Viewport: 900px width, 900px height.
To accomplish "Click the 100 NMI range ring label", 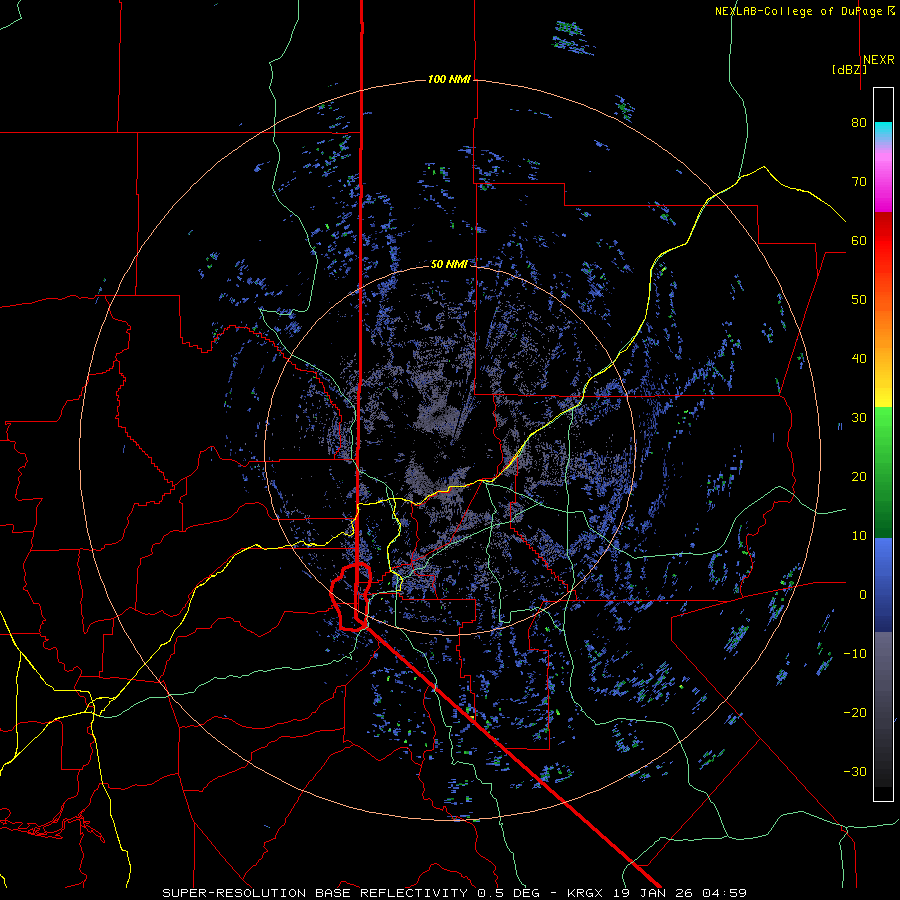I will (449, 79).
